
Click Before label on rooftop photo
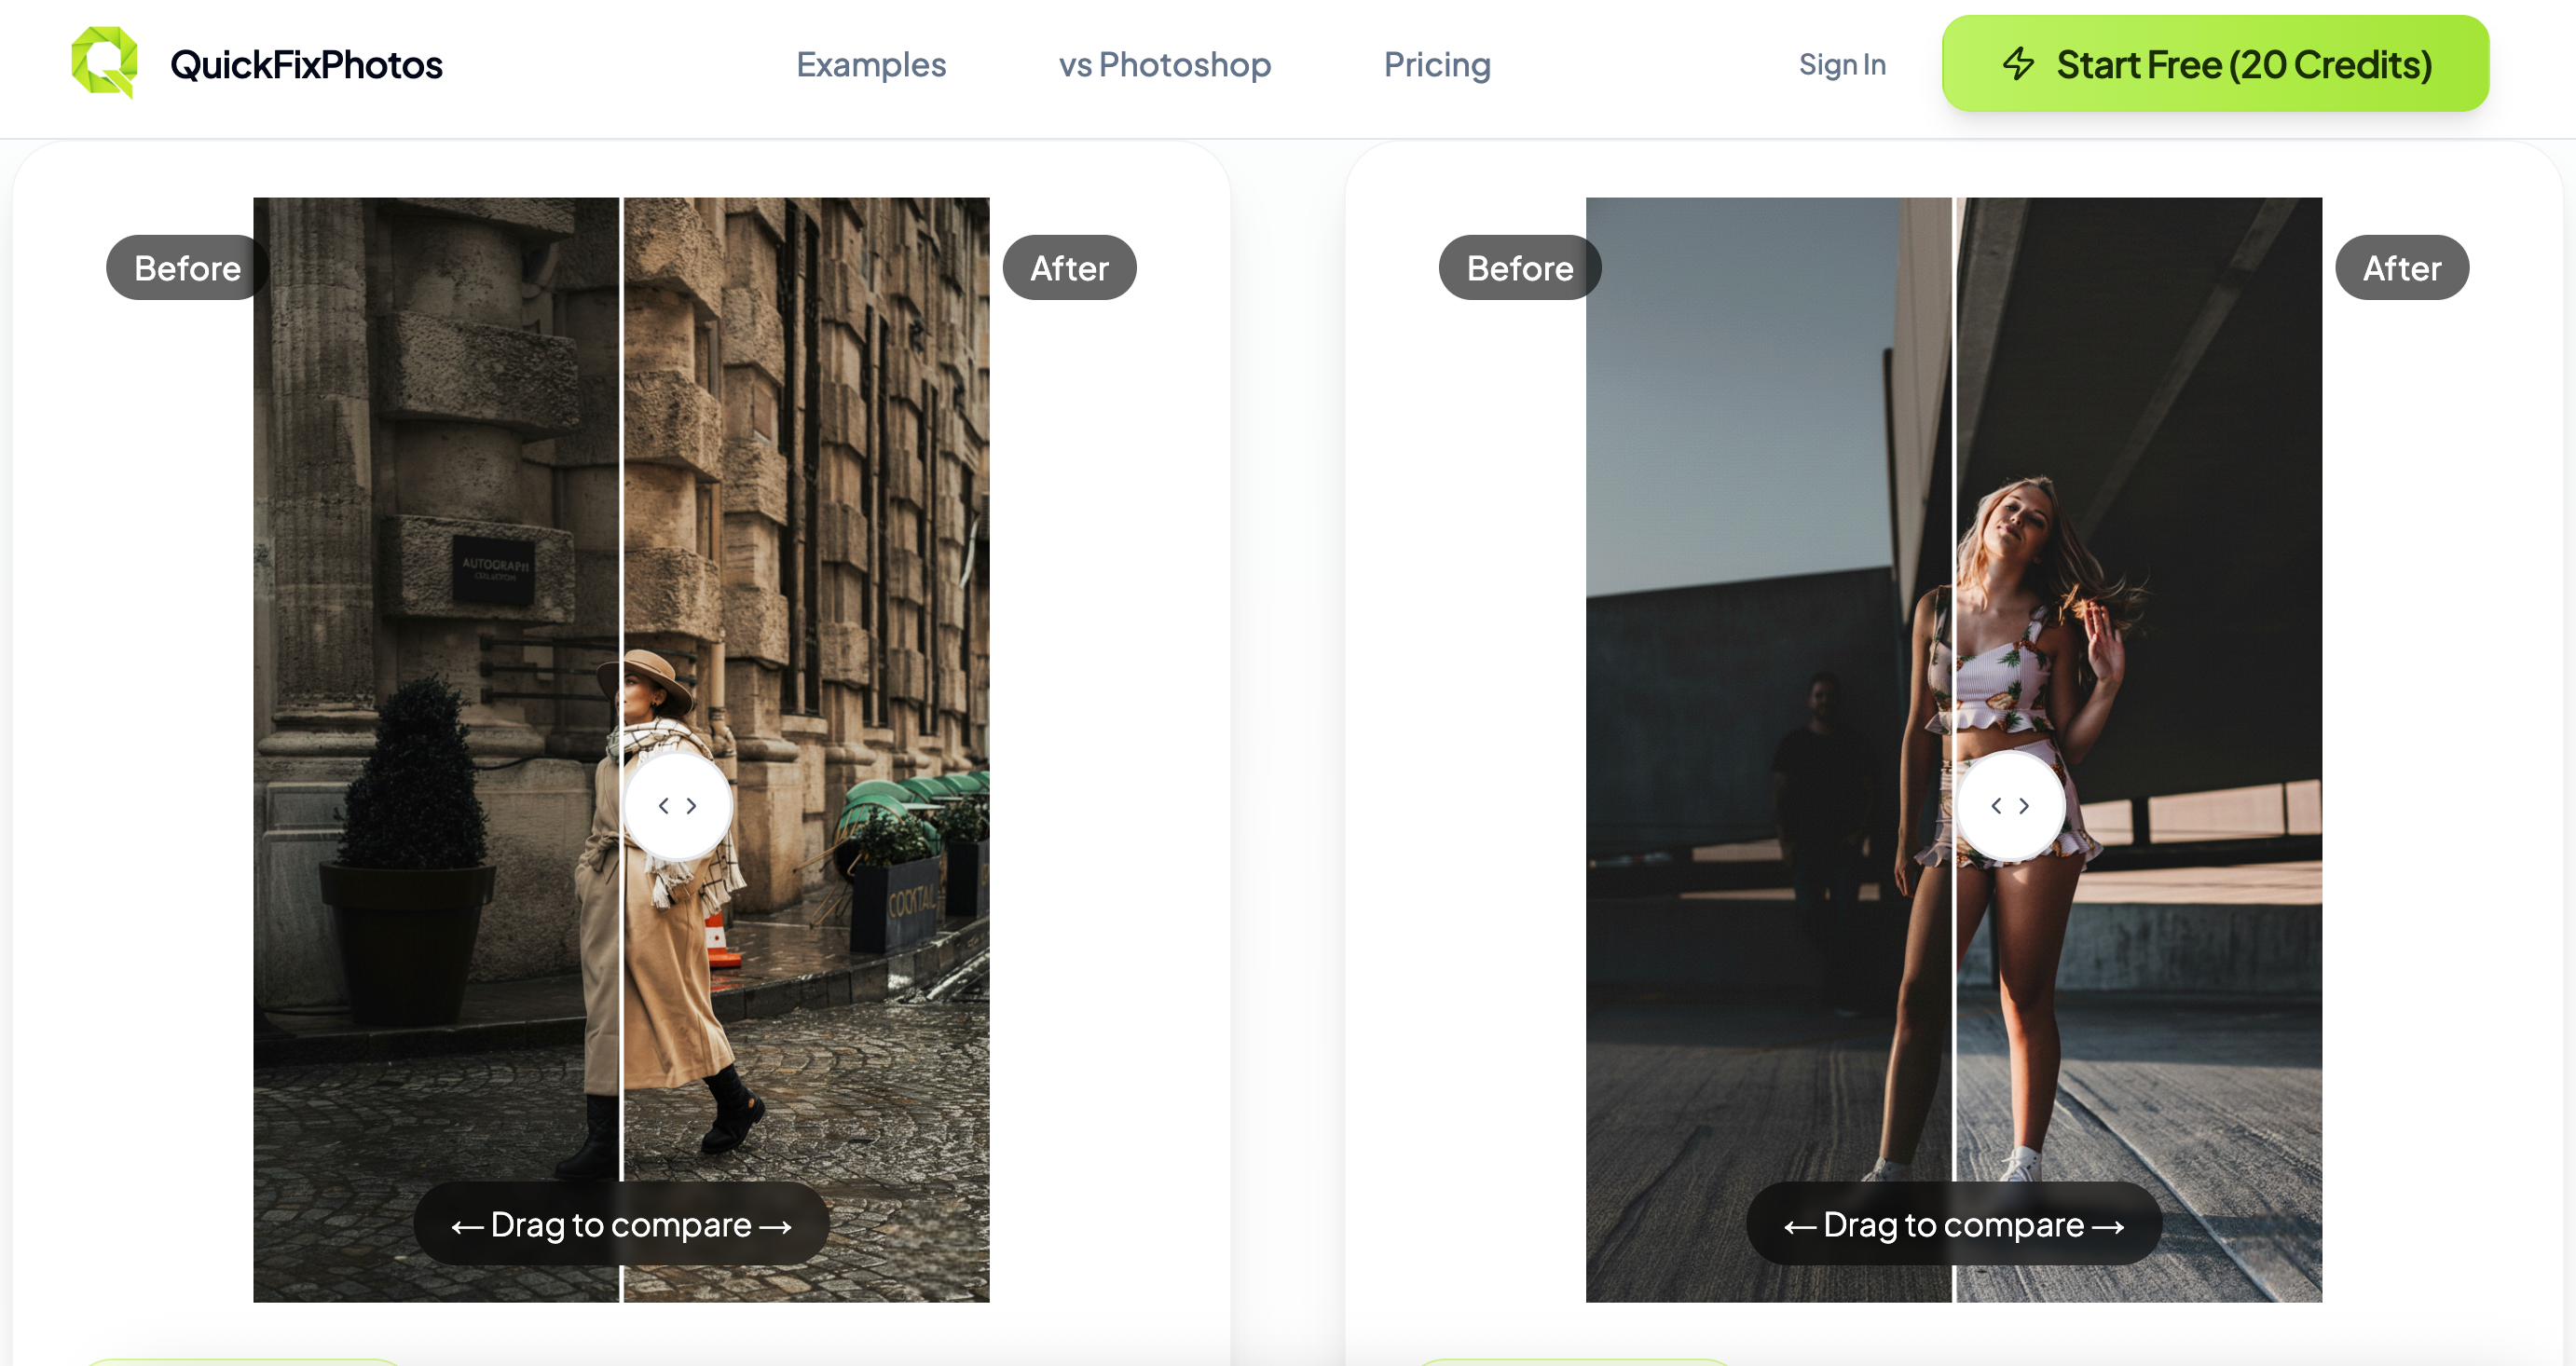(x=1519, y=268)
